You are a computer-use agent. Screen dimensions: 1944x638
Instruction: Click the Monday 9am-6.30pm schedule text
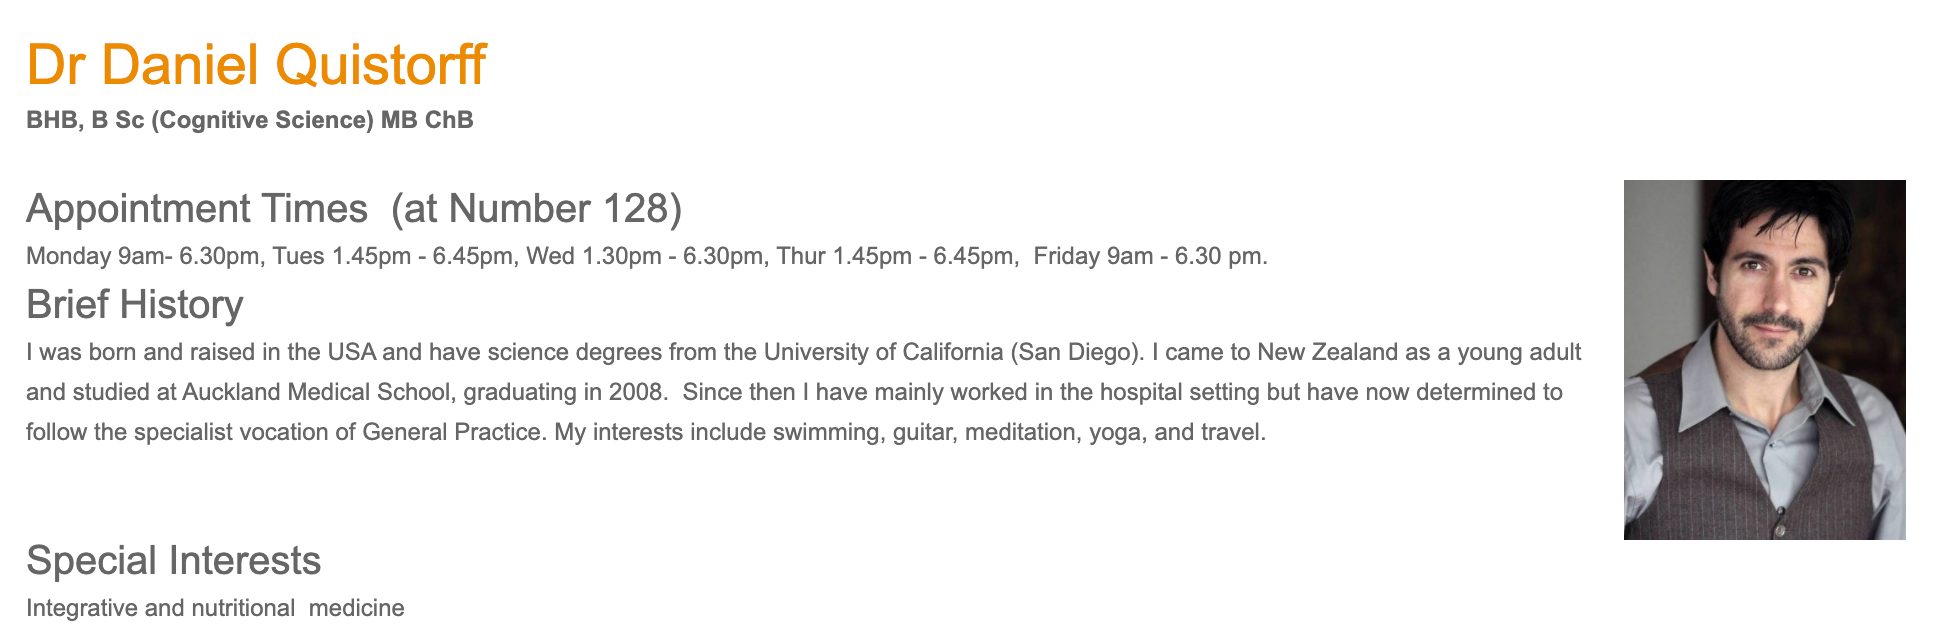tap(143, 256)
